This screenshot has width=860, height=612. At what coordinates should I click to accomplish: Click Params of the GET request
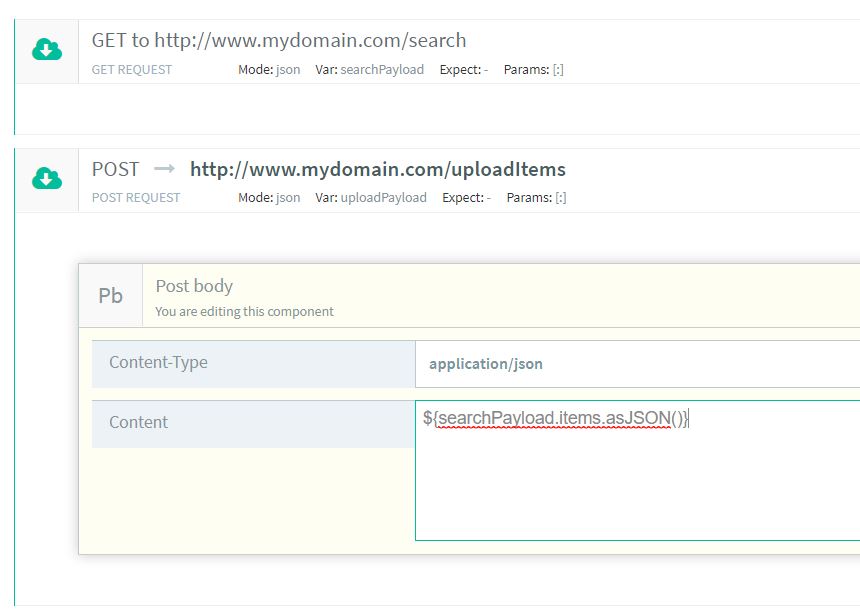[x=534, y=70]
